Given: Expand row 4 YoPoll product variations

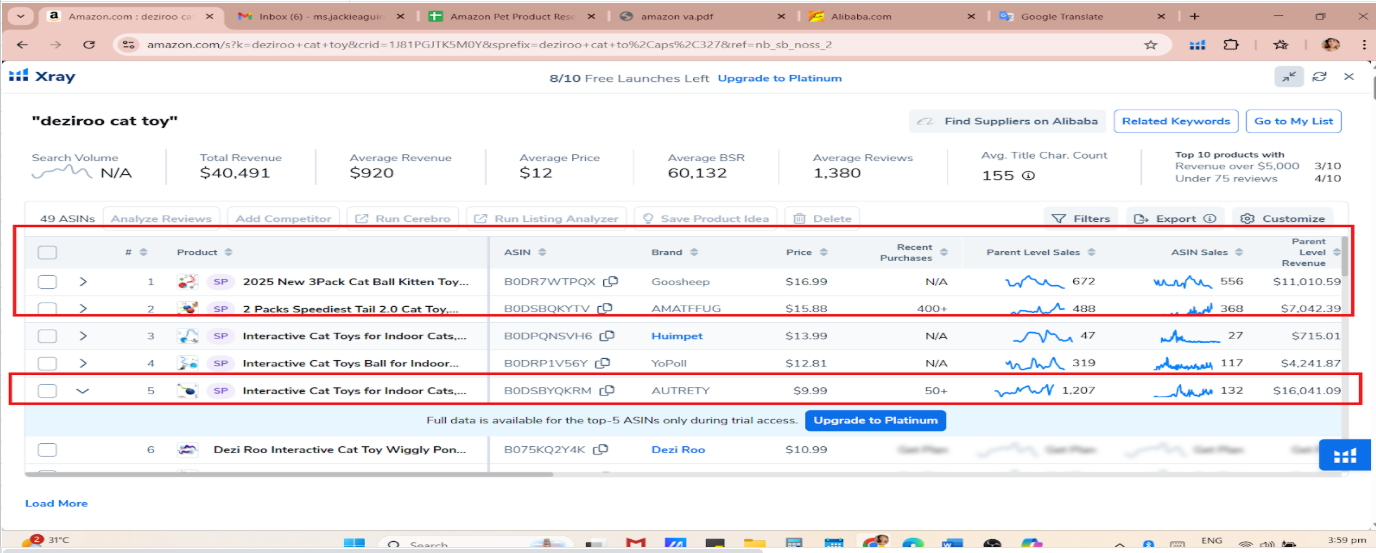Looking at the screenshot, I should pos(83,363).
